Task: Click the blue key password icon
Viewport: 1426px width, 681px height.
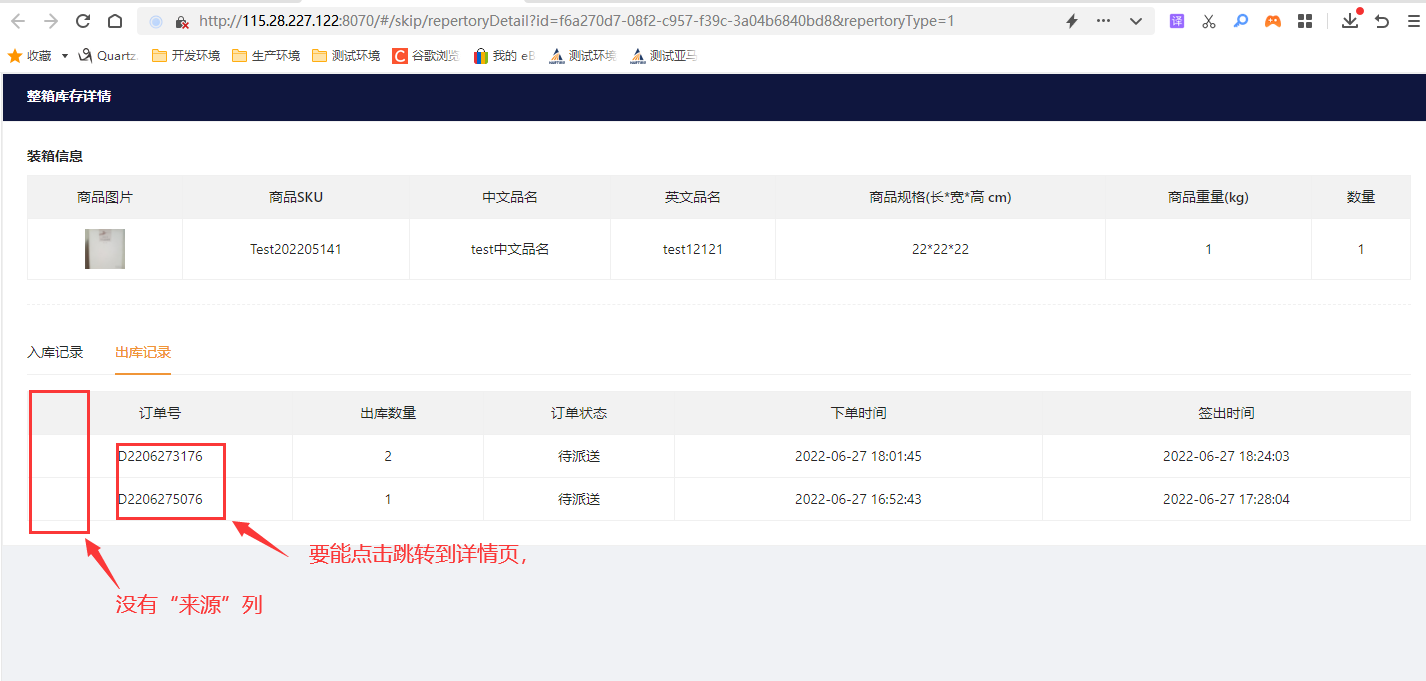Action: coord(1241,21)
